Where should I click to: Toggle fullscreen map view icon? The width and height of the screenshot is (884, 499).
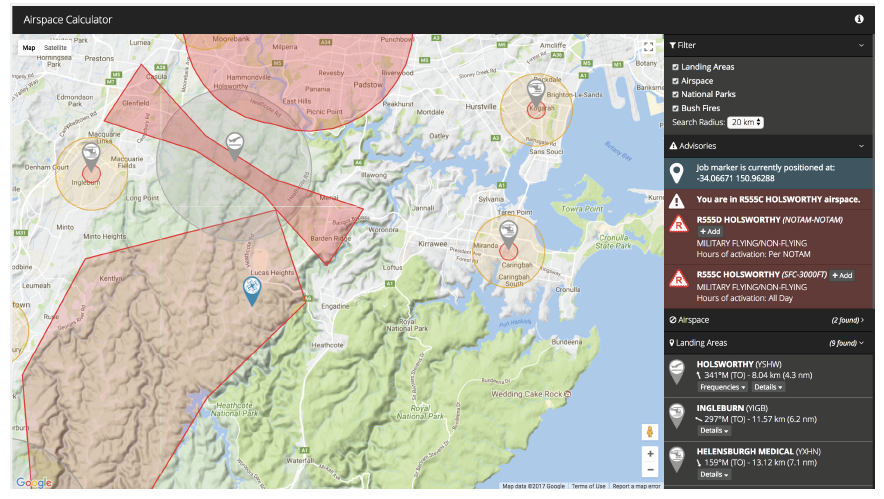[x=648, y=47]
